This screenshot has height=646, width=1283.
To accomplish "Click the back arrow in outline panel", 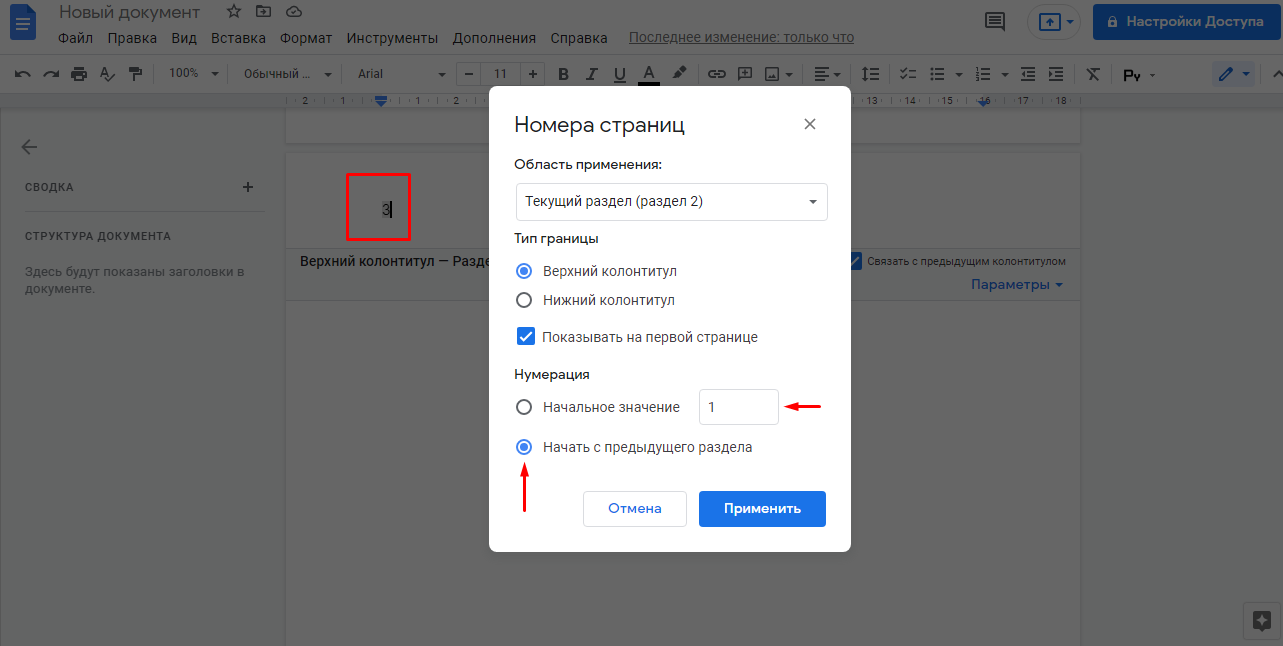I will (29, 147).
